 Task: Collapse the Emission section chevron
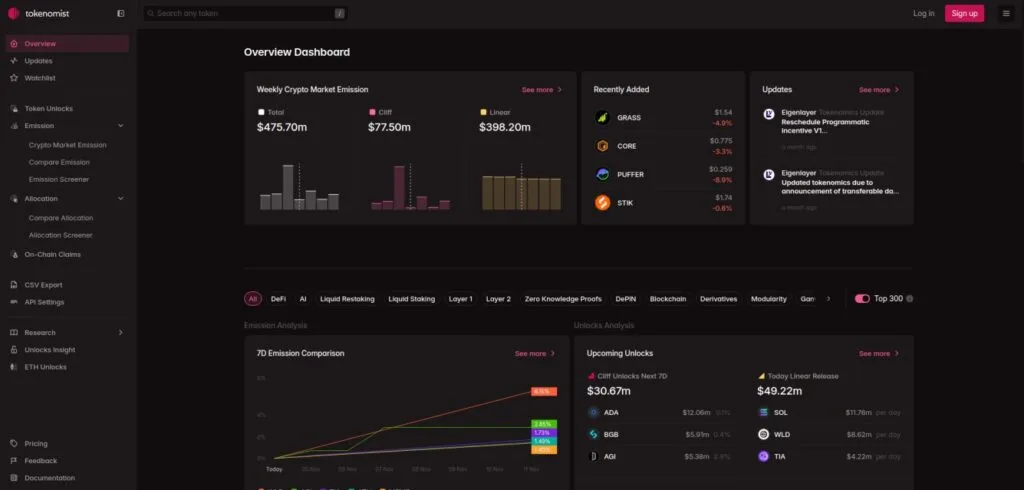(x=120, y=125)
